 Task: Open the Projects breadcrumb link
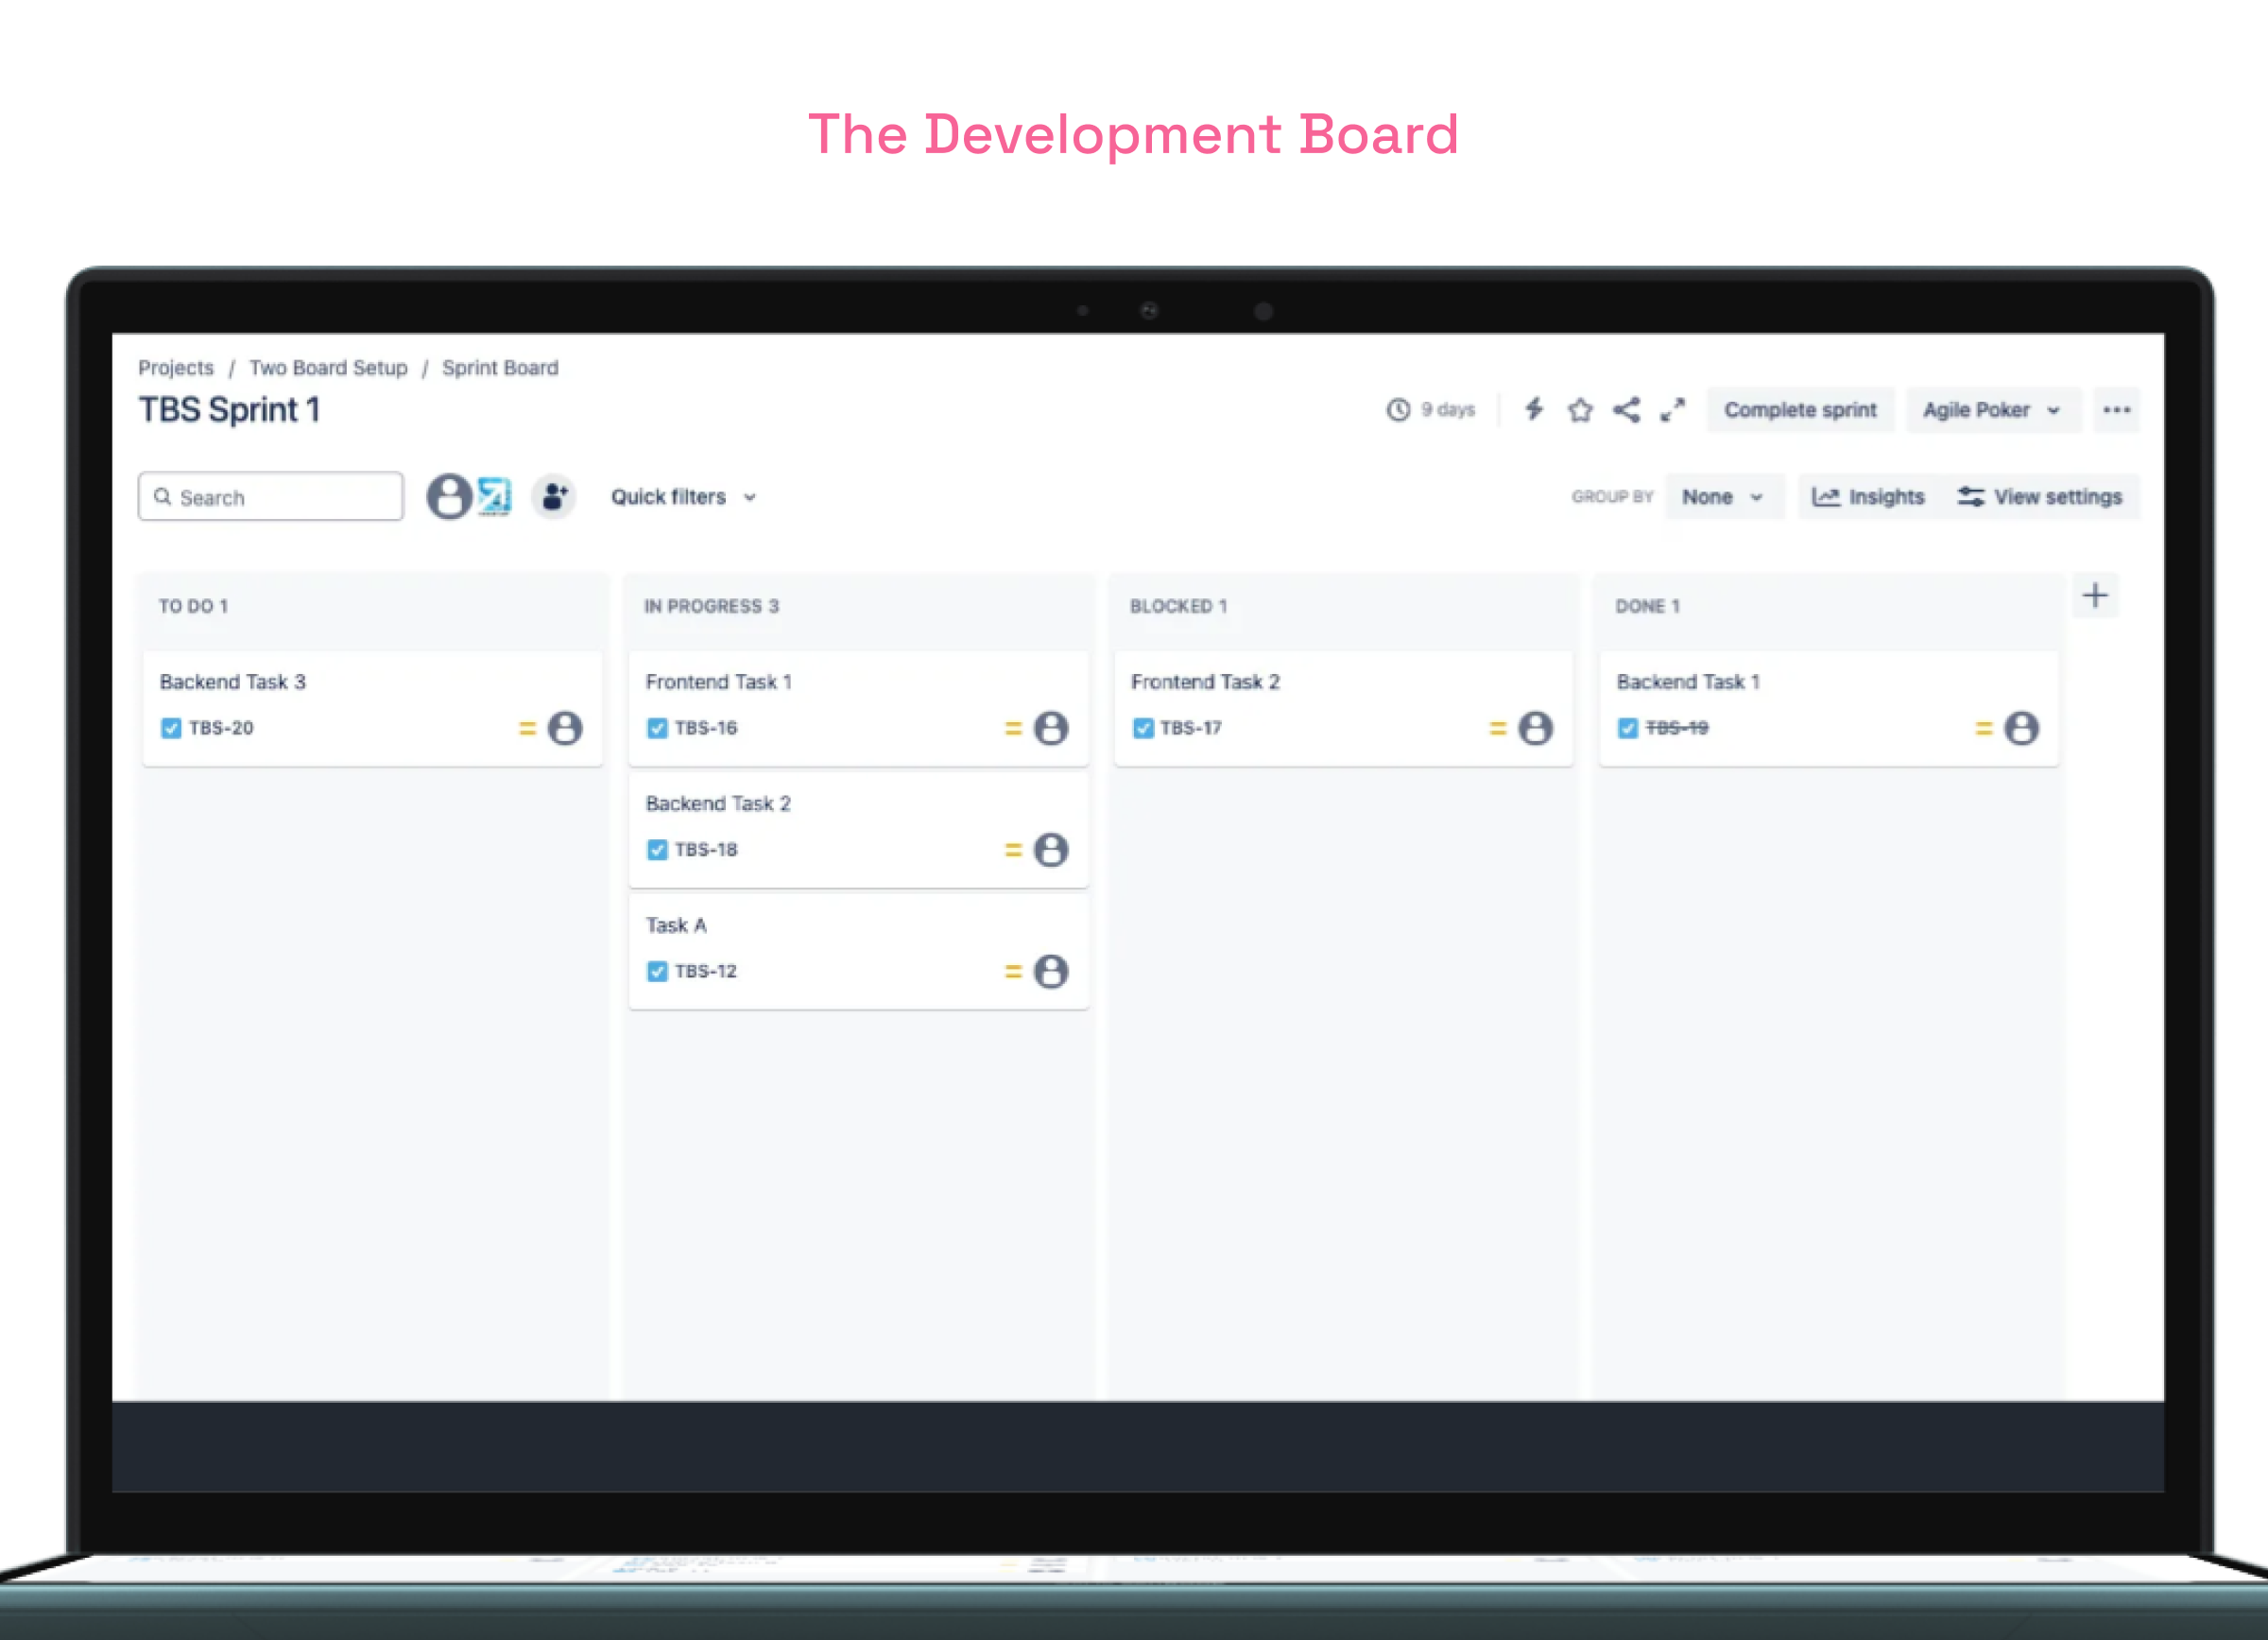176,368
